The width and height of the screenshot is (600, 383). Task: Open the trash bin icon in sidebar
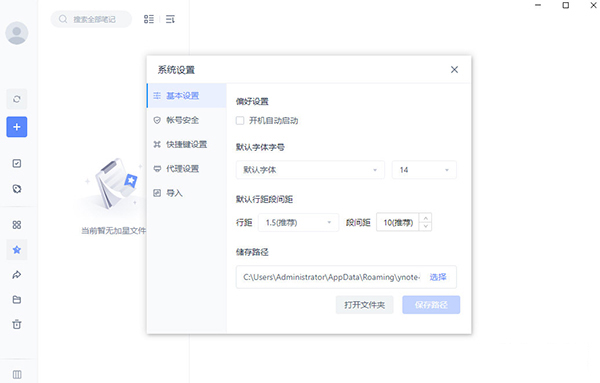(x=16, y=324)
